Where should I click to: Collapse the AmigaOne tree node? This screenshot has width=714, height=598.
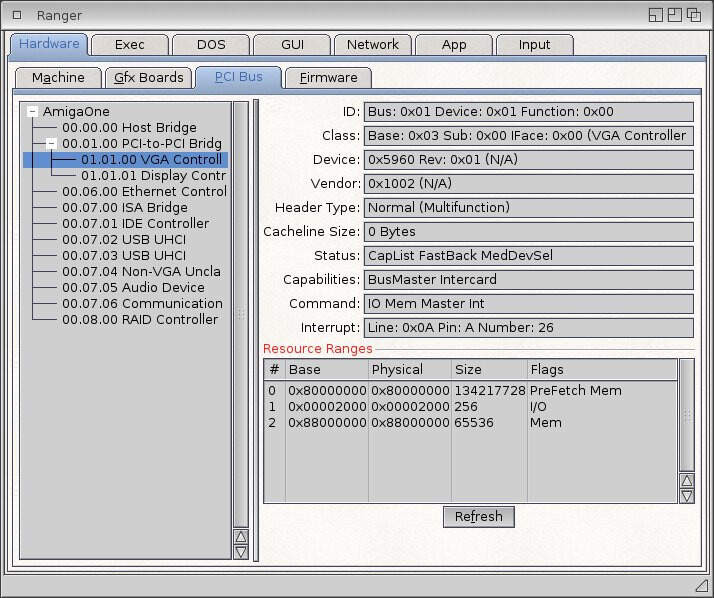click(x=33, y=112)
